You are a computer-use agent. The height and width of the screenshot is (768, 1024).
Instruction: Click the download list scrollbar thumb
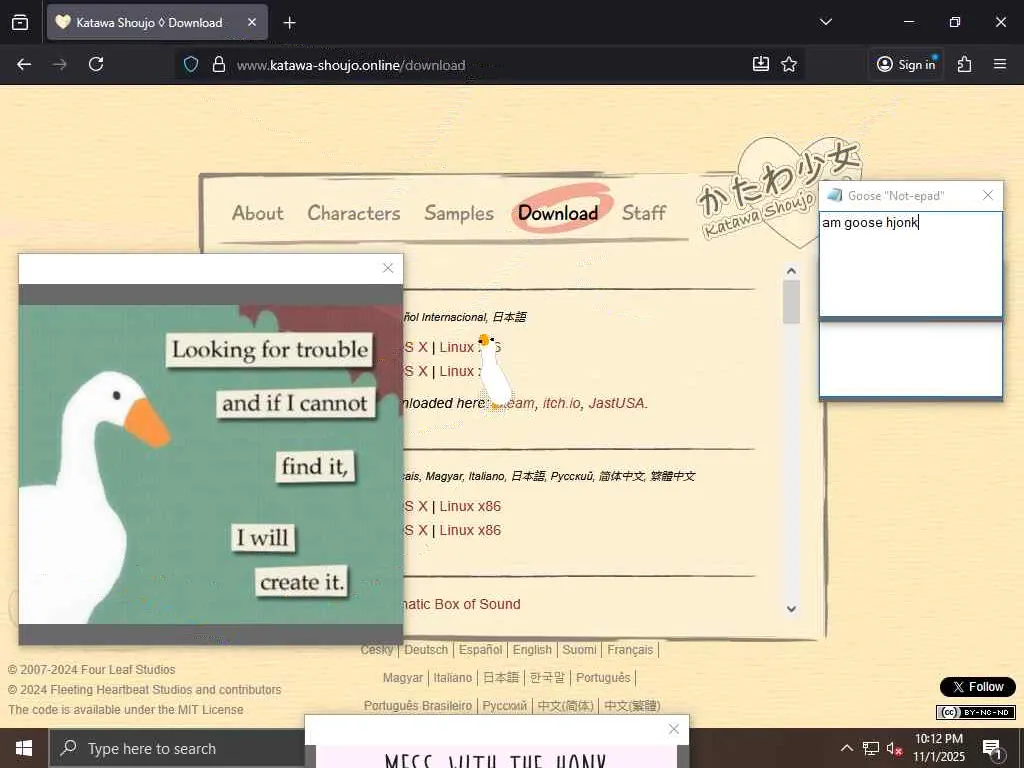click(x=791, y=302)
